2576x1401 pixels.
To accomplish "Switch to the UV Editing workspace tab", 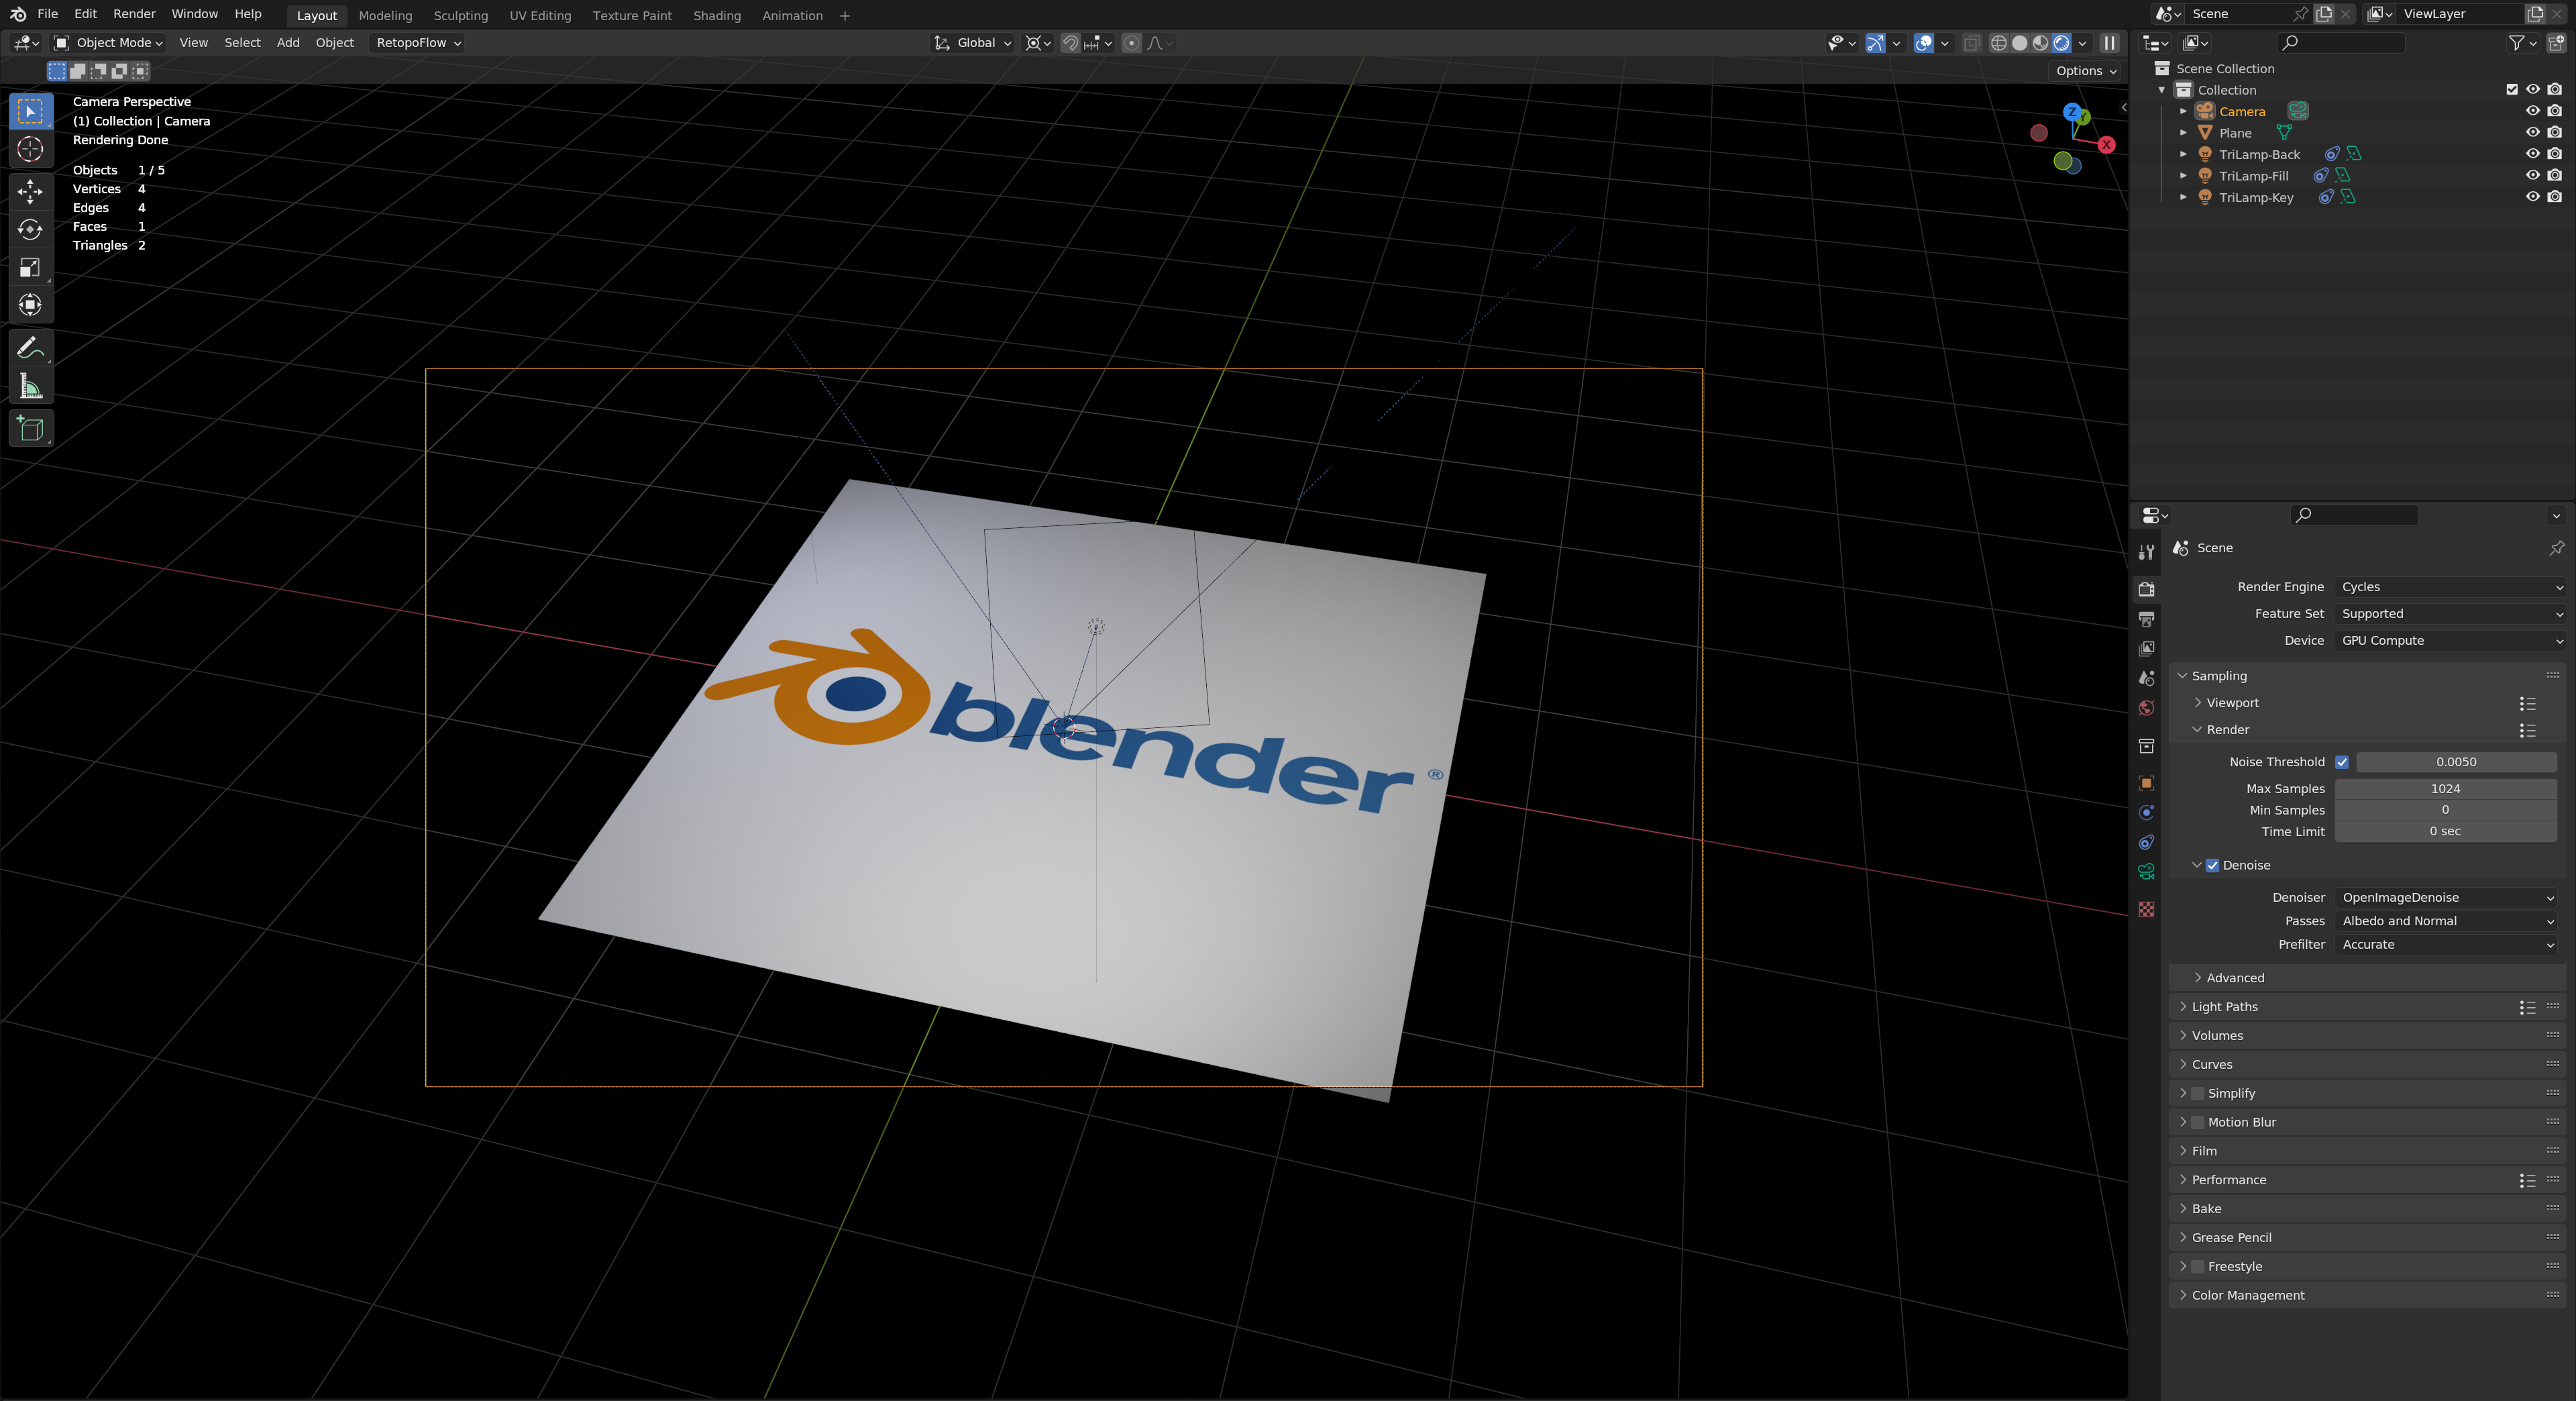I will 540,15.
